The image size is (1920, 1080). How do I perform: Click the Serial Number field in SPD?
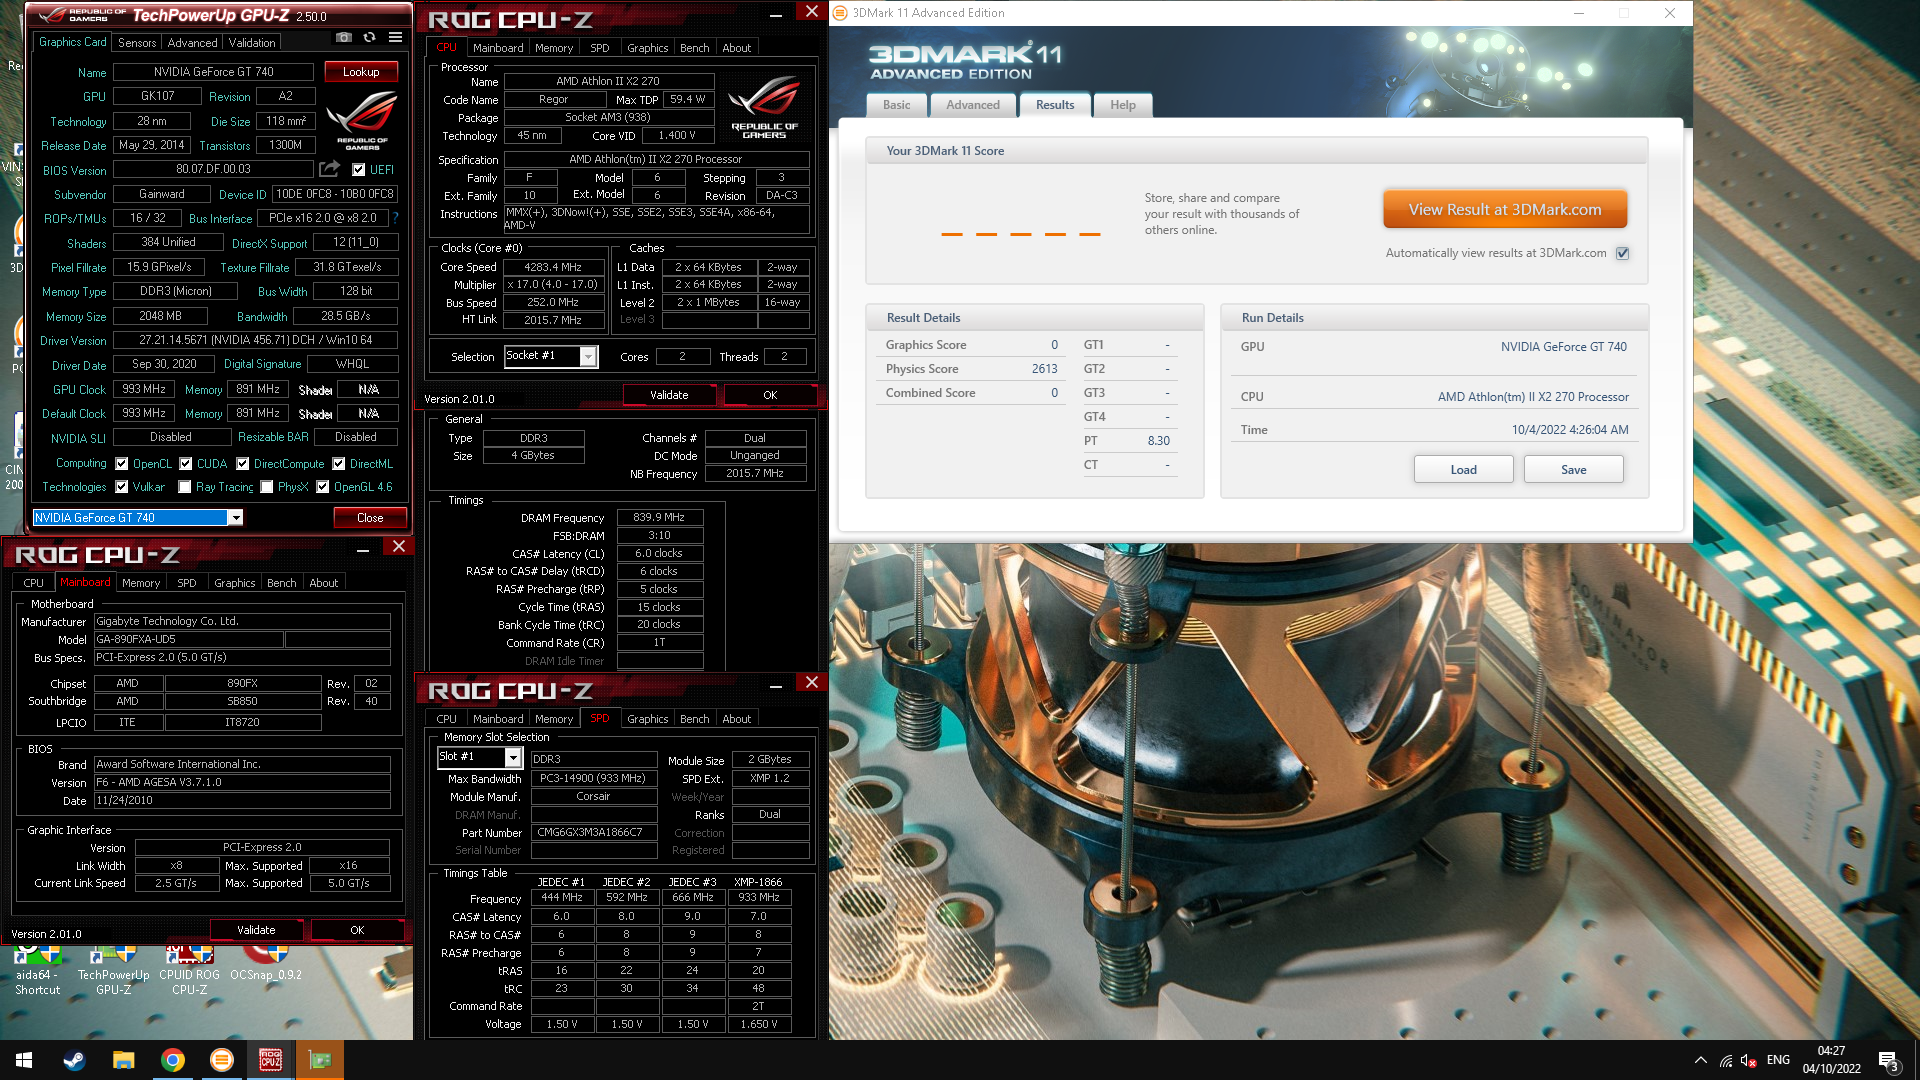point(594,851)
